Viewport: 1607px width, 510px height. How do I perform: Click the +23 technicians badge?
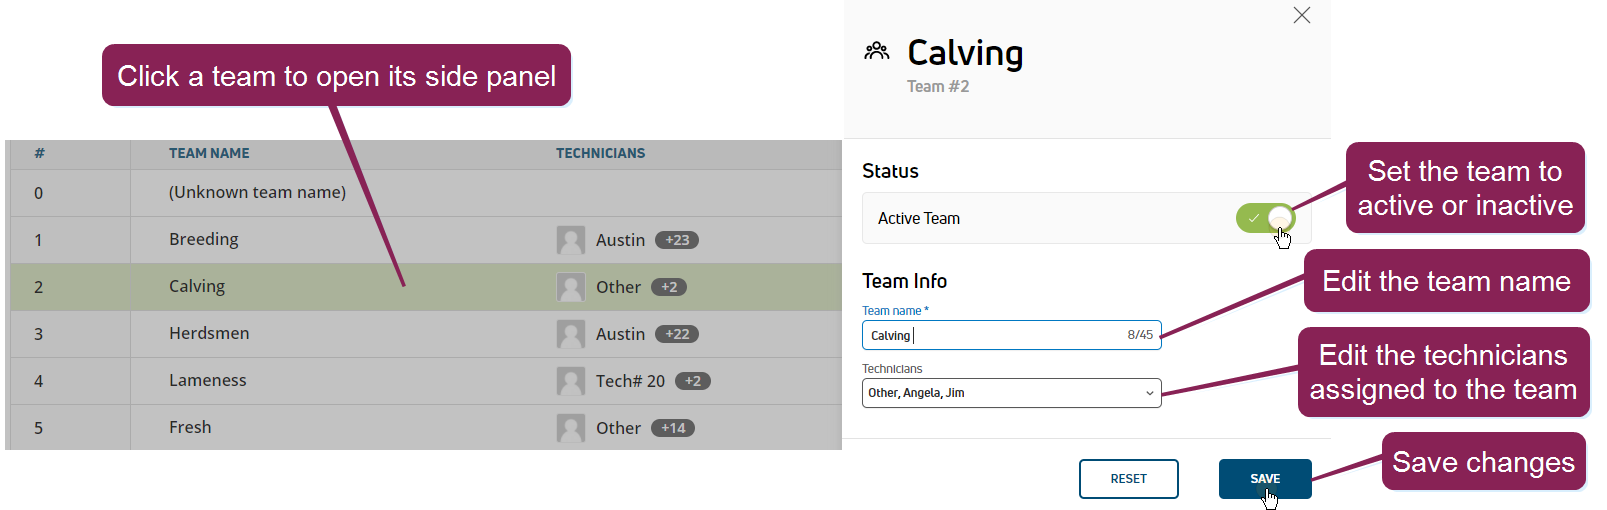tap(677, 240)
